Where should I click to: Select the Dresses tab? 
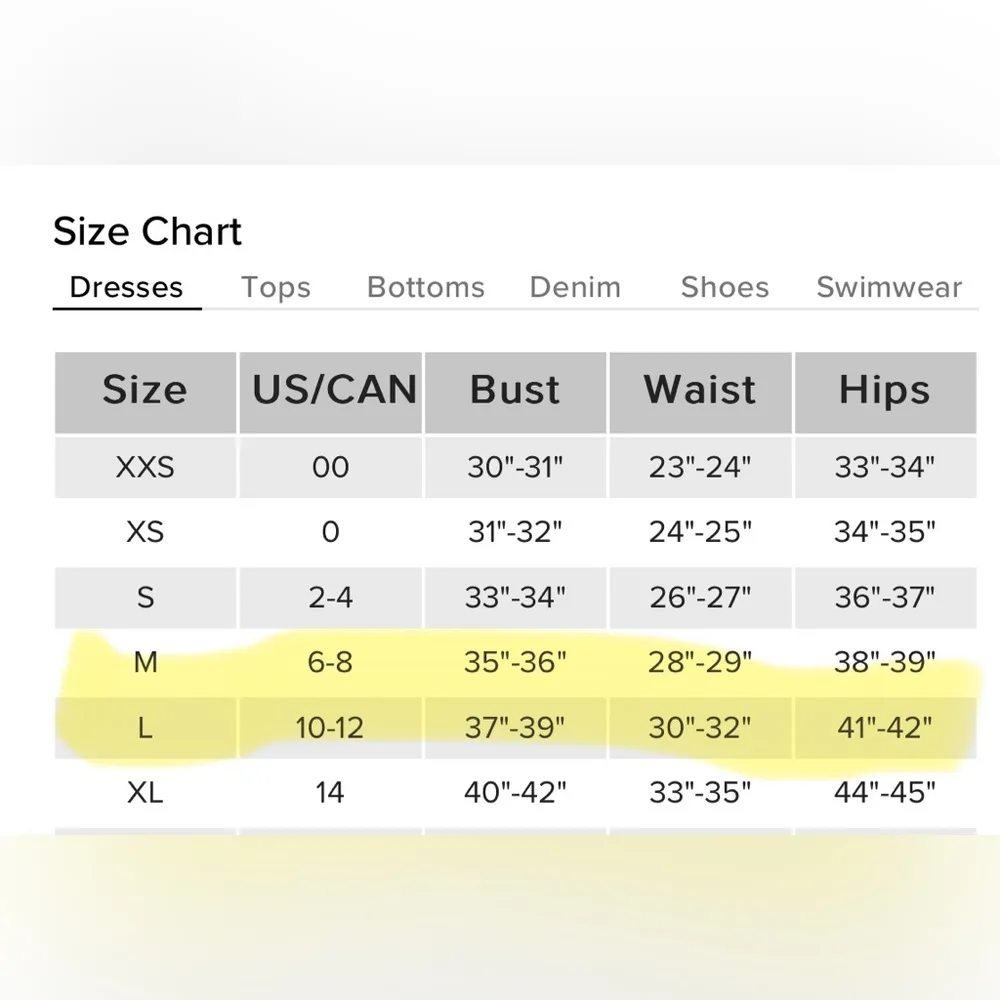click(126, 288)
